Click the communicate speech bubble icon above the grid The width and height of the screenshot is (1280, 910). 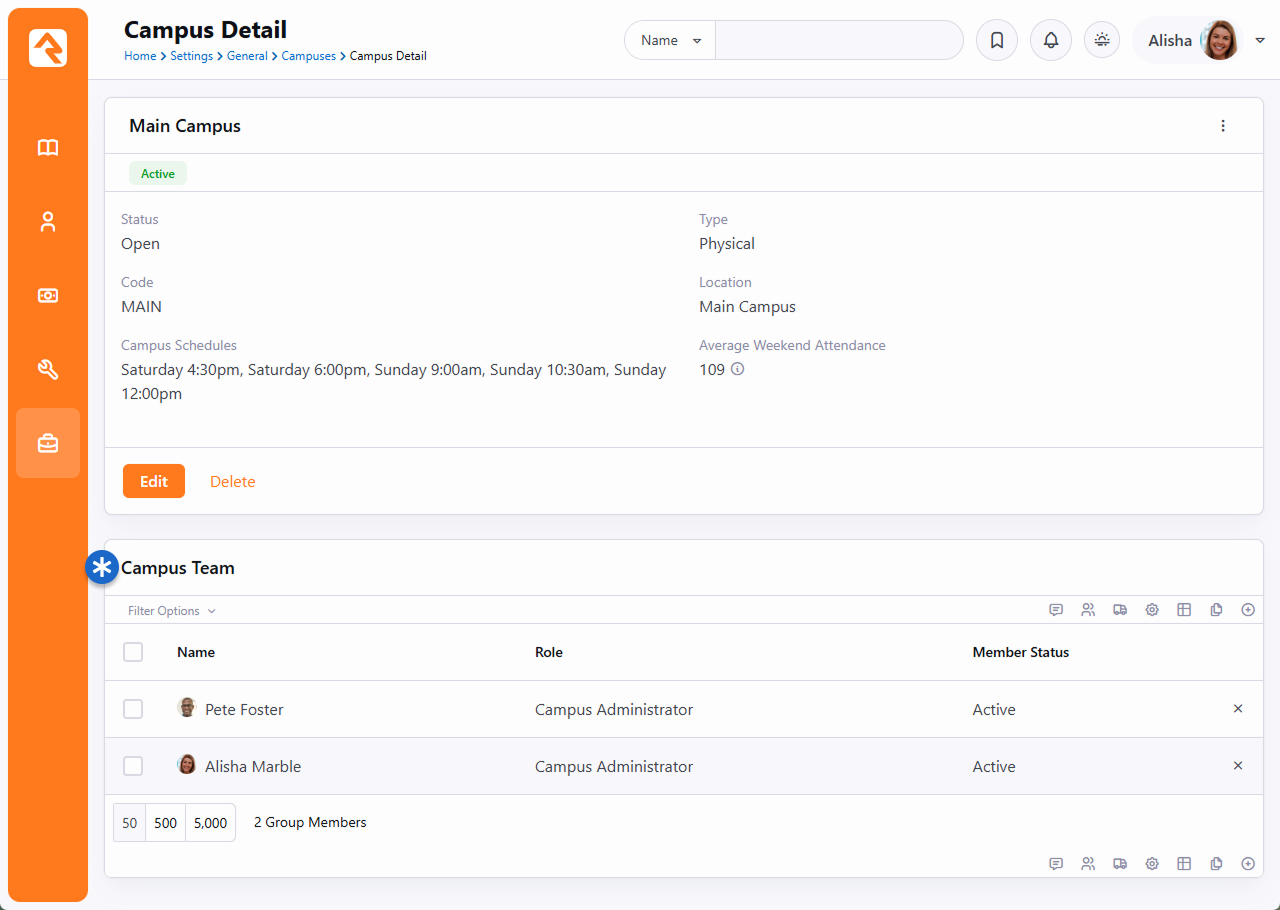(x=1056, y=610)
